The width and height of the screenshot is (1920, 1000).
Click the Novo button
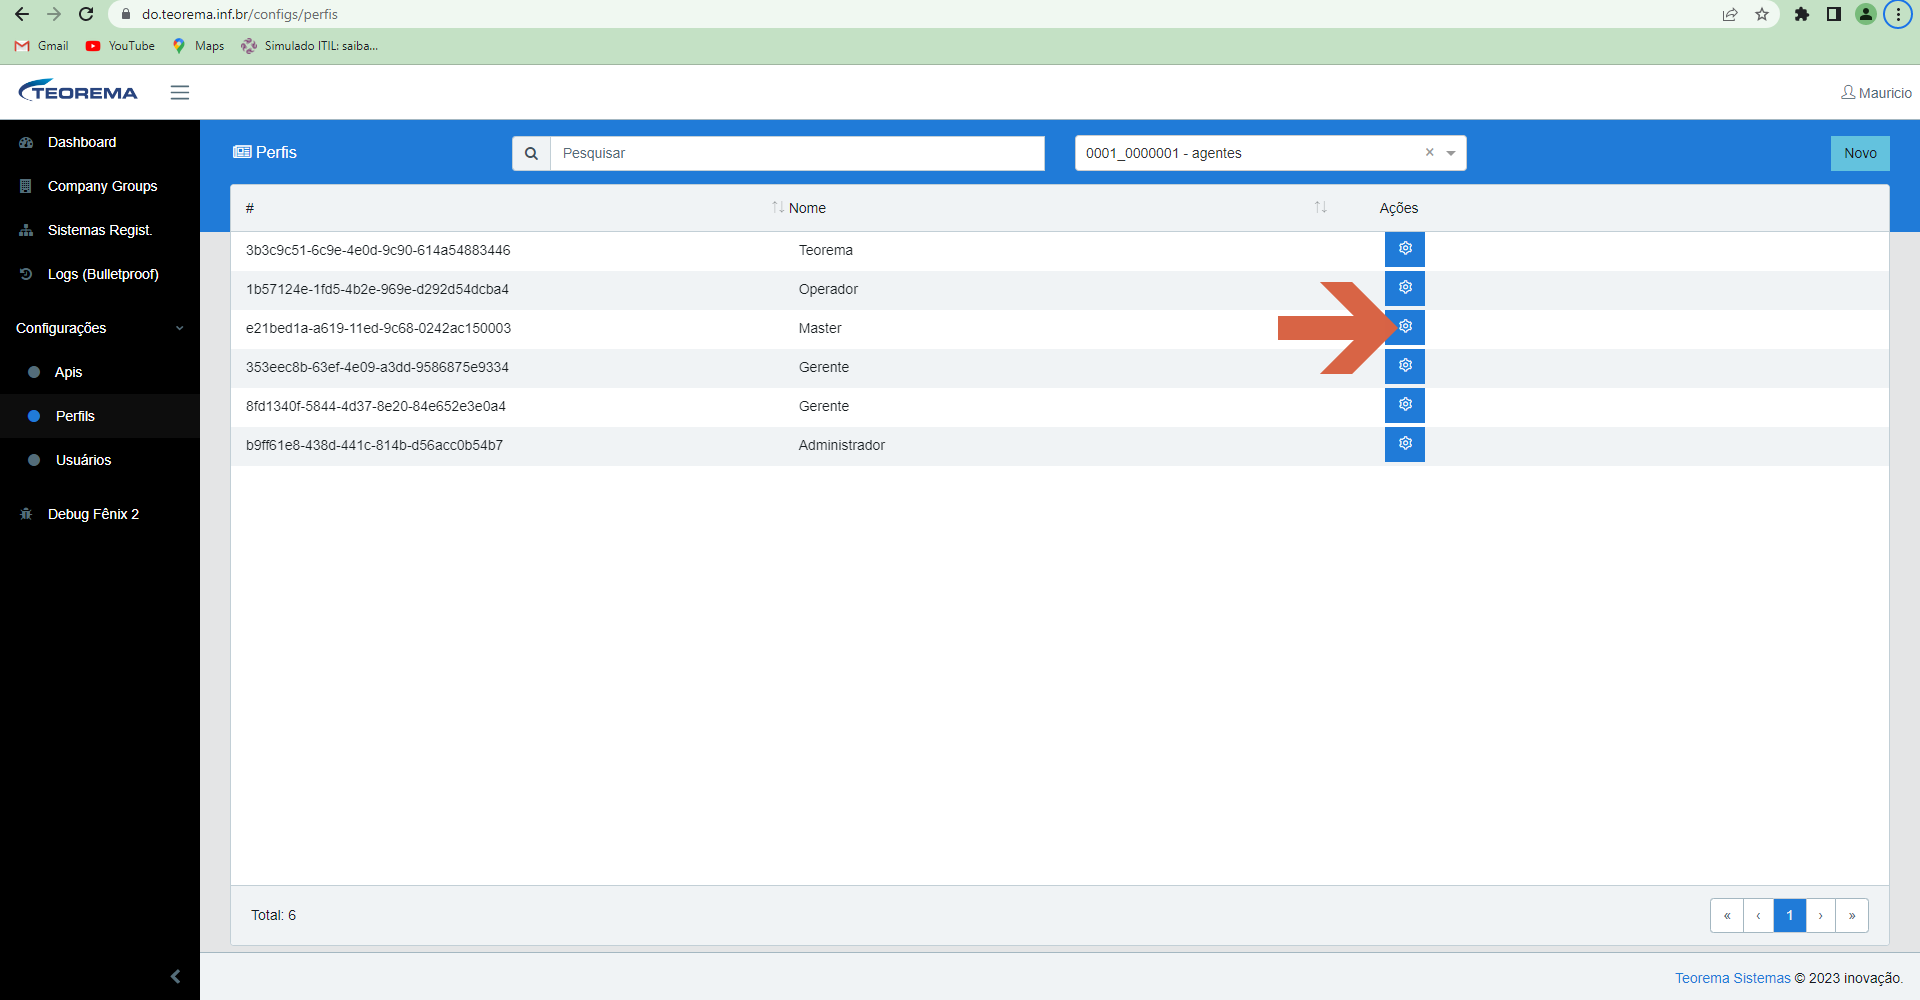point(1860,153)
